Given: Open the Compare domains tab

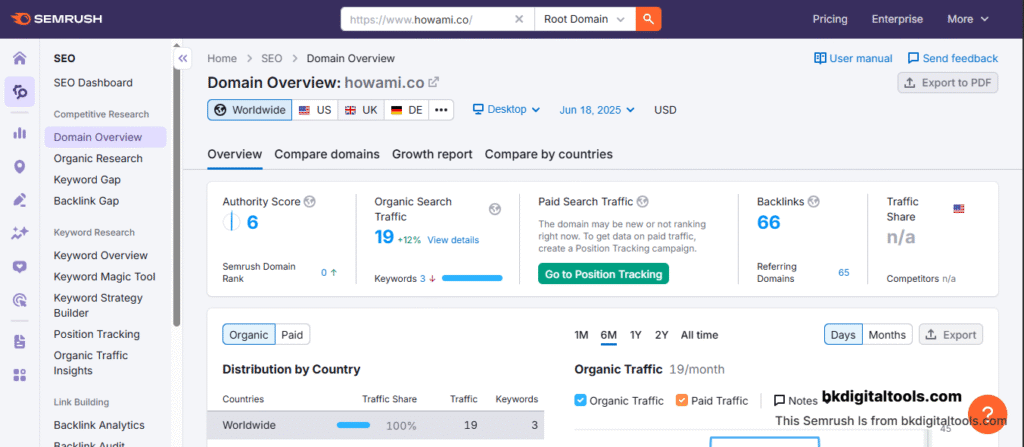Looking at the screenshot, I should pyautogui.click(x=327, y=154).
